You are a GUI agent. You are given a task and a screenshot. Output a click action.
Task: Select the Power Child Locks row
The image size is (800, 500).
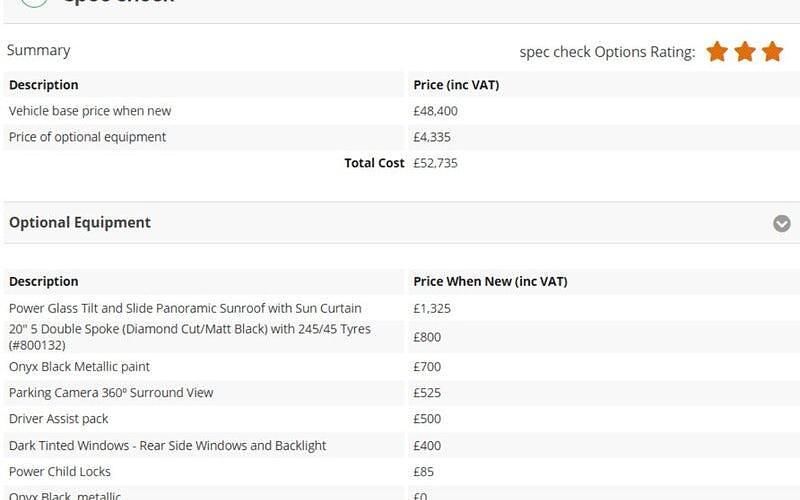400,471
